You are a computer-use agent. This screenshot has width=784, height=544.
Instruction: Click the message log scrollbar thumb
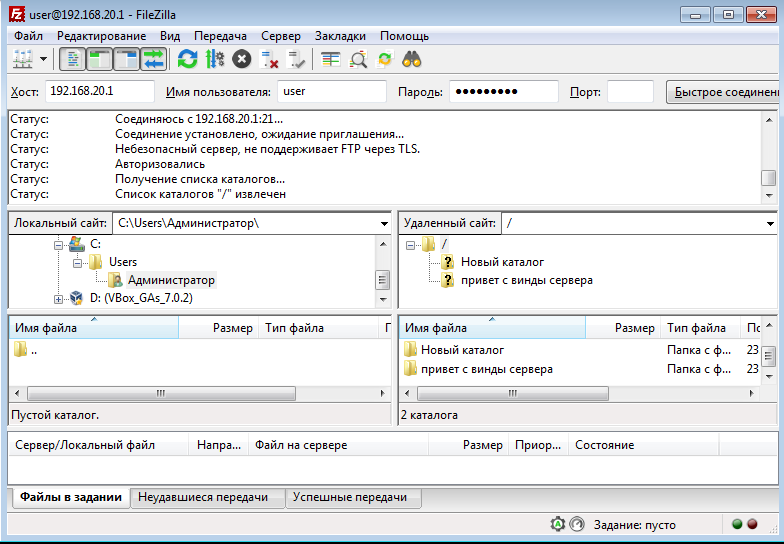[x=769, y=178]
